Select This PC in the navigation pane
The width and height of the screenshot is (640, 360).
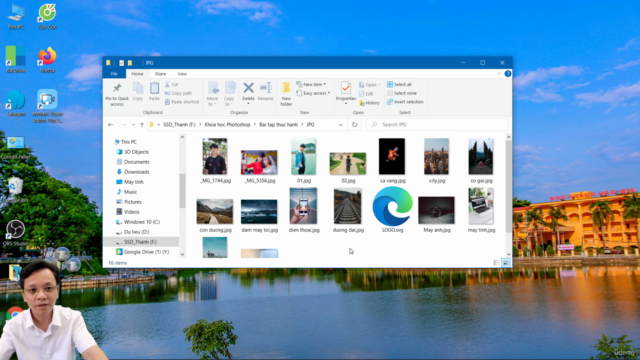click(129, 142)
